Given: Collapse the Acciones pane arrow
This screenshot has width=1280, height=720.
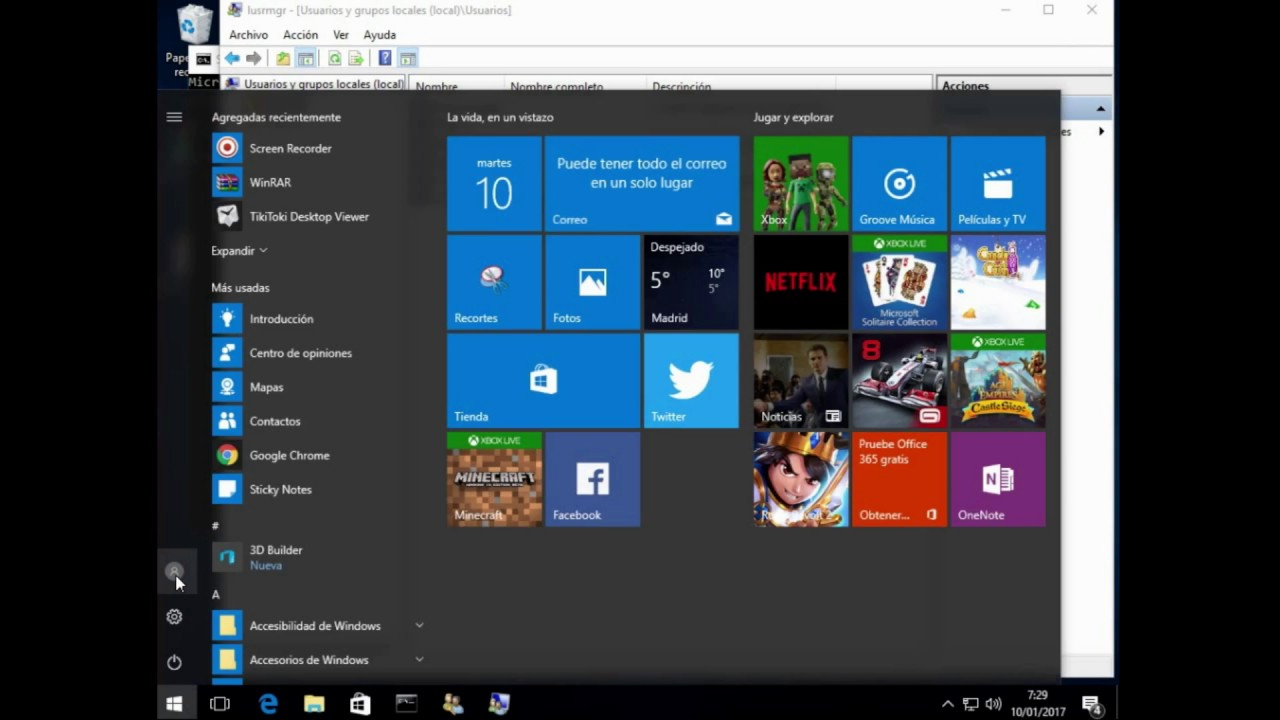Looking at the screenshot, I should 1100,108.
